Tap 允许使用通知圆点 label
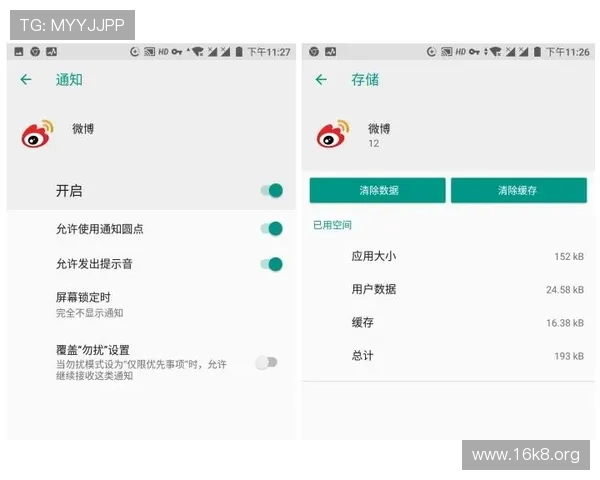 tap(99, 229)
